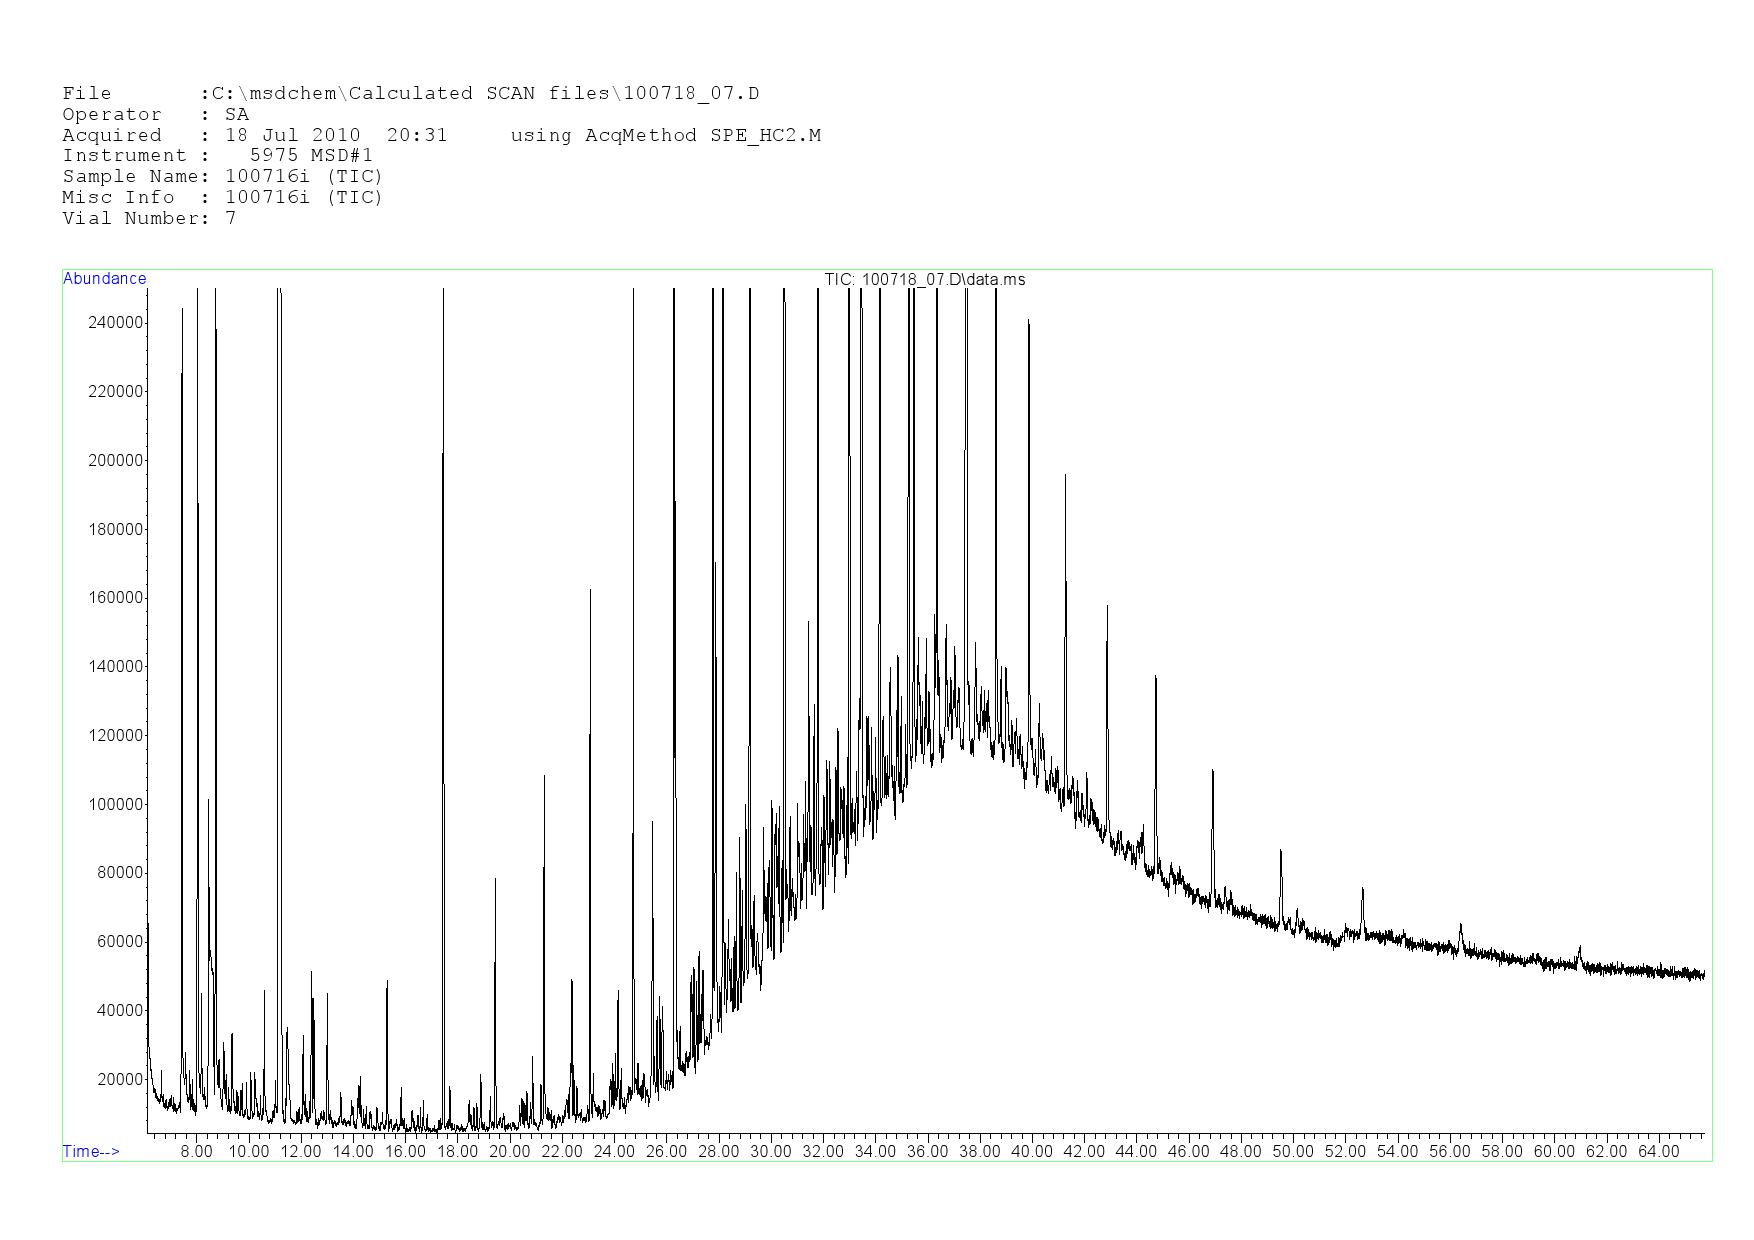This screenshot has height=1240, width=1754.
Task: Click the Vial Number 7 line
Action: (x=149, y=218)
